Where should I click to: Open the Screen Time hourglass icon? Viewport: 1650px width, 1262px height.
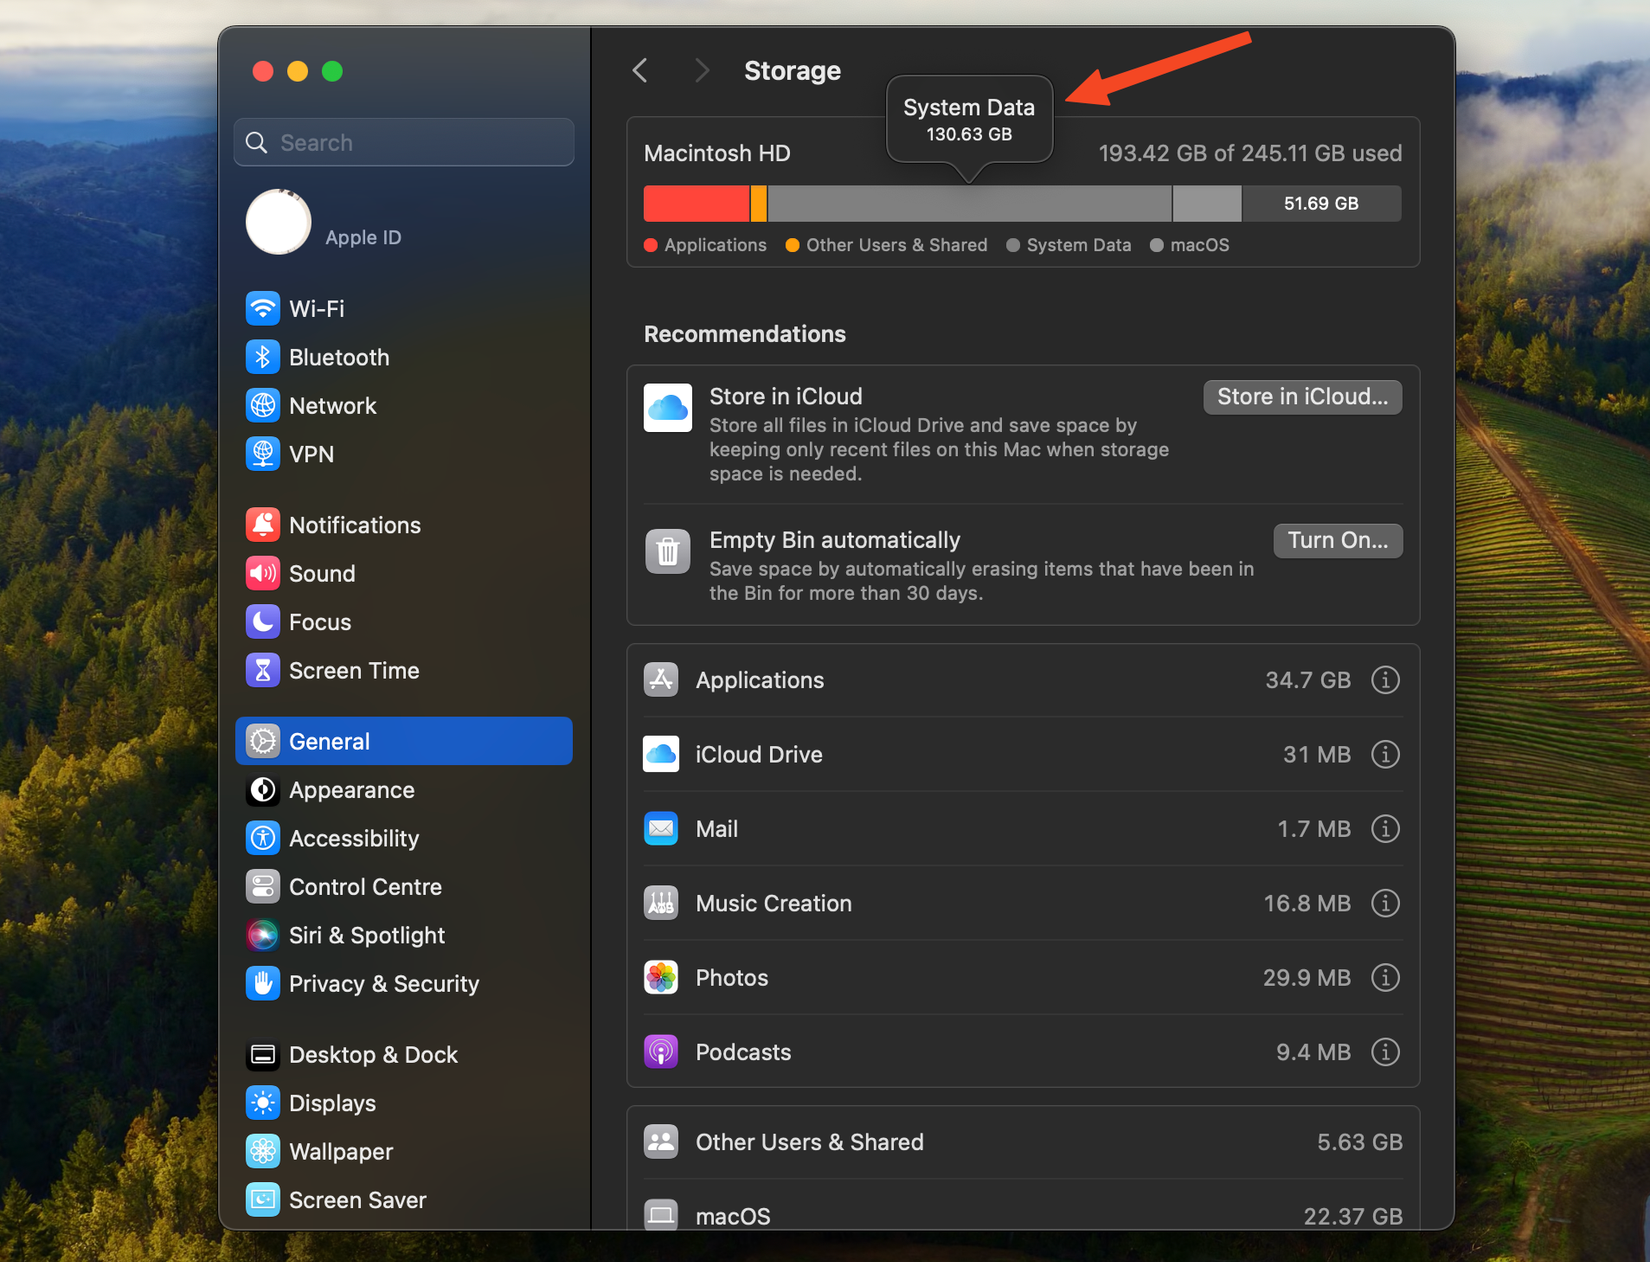point(262,670)
